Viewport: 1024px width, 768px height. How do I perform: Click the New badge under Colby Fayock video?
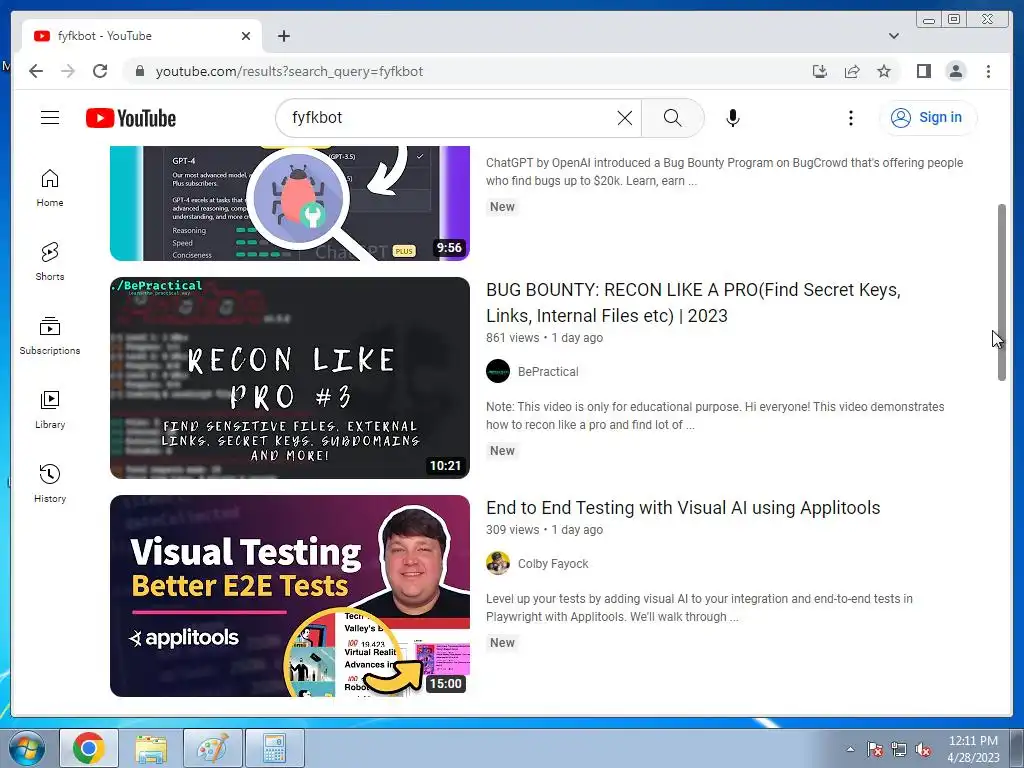502,643
